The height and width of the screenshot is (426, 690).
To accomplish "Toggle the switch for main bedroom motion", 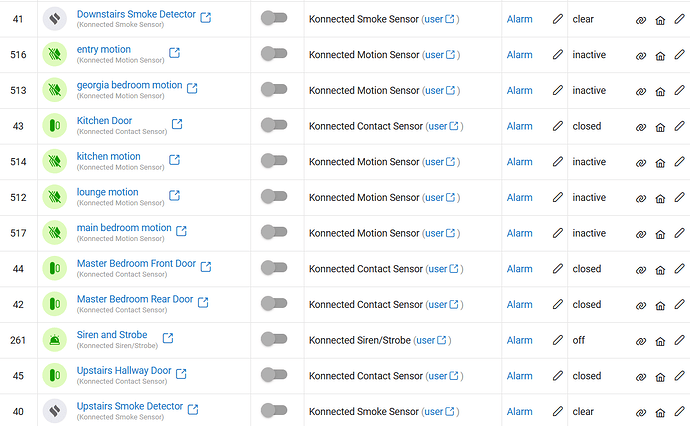I will pyautogui.click(x=274, y=232).
